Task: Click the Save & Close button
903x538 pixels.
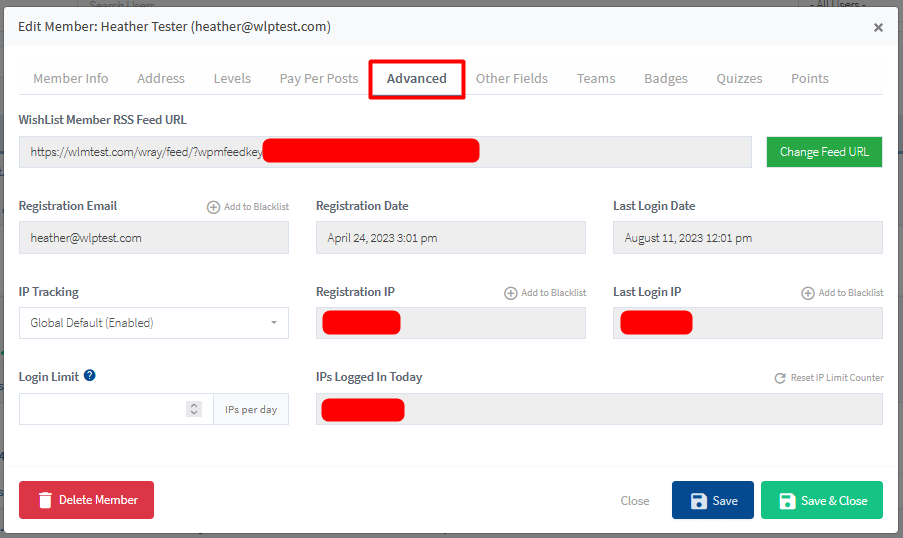Action: [821, 500]
